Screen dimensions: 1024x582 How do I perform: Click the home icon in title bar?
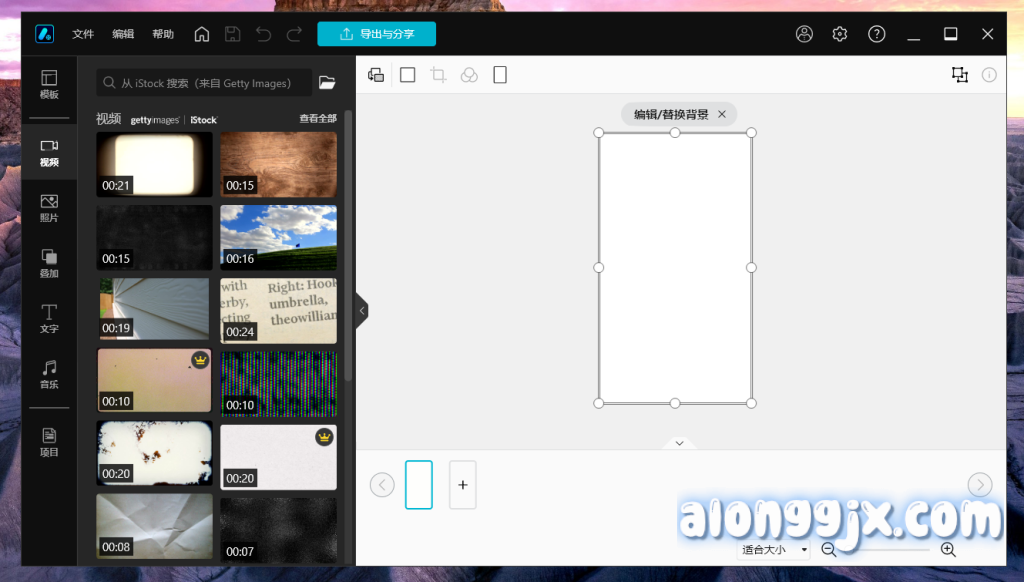click(x=202, y=34)
